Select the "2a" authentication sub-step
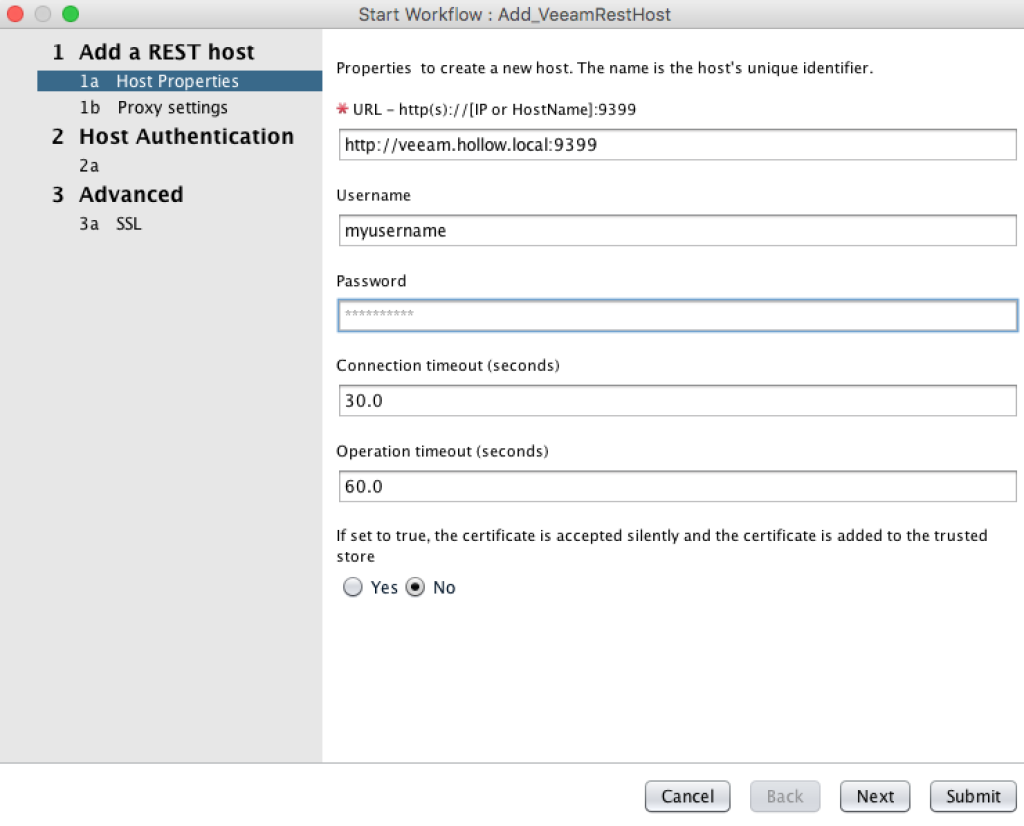The image size is (1024, 826). tap(90, 165)
